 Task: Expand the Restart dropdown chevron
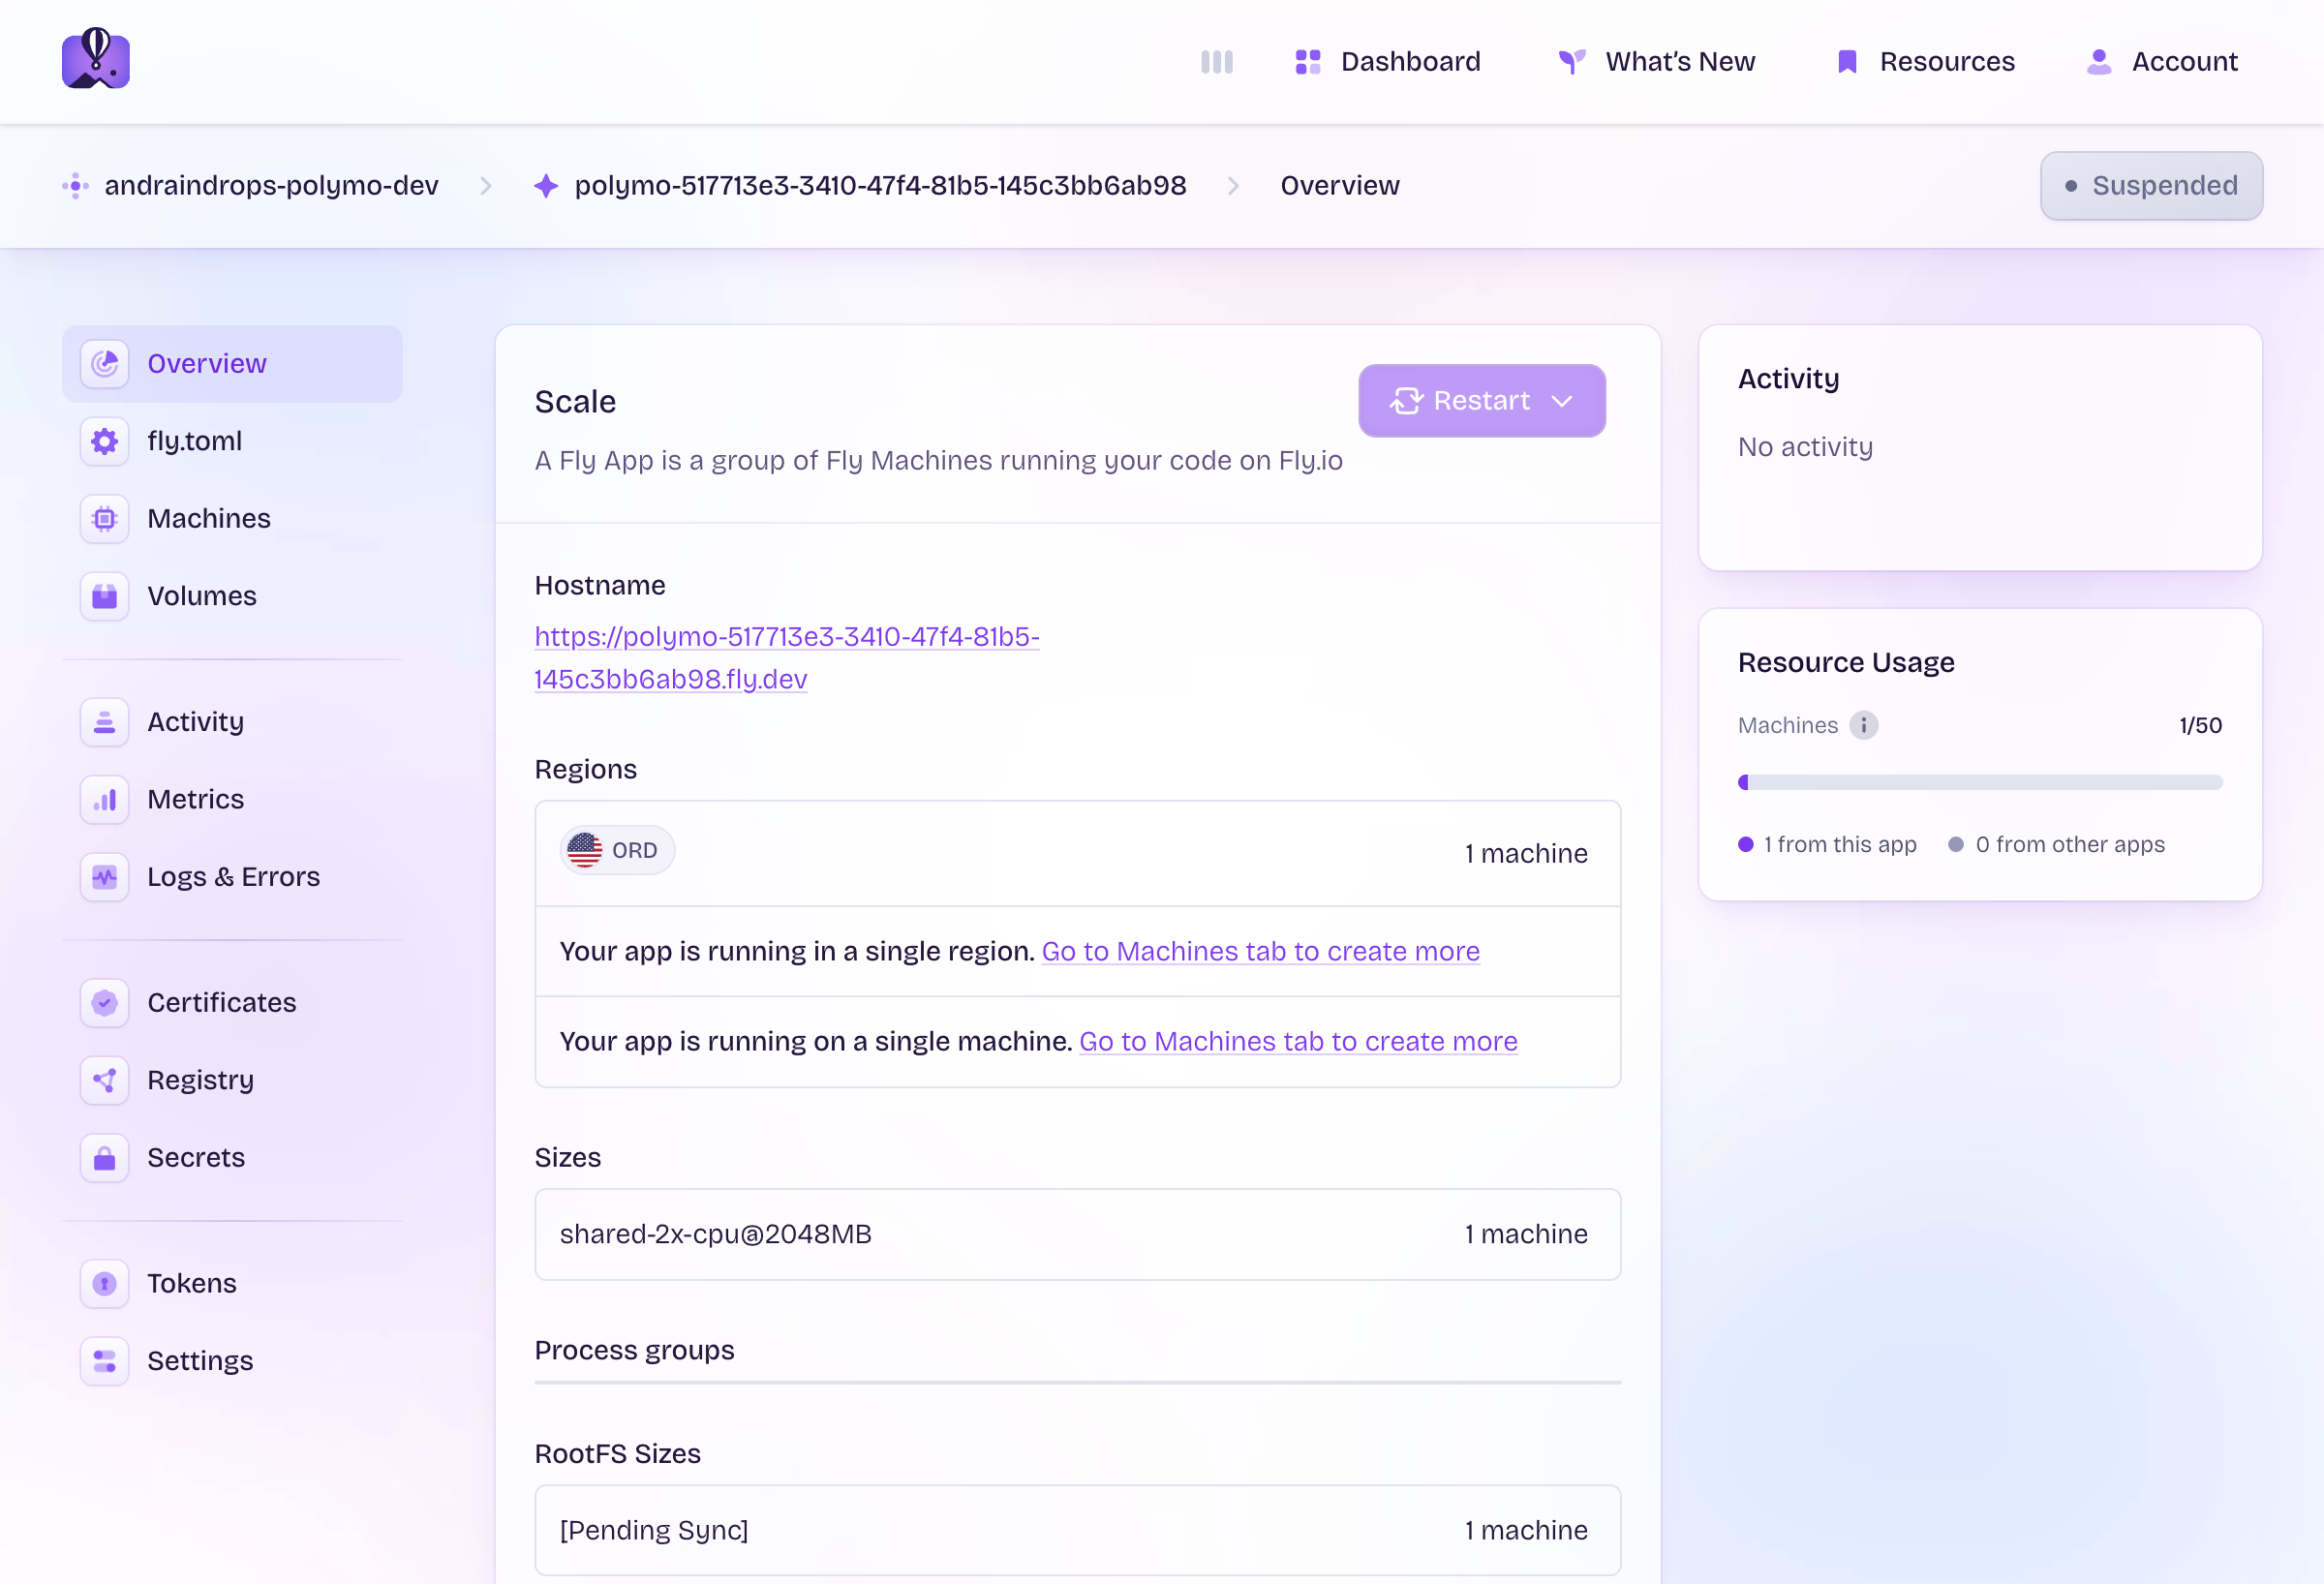pyautogui.click(x=1562, y=401)
